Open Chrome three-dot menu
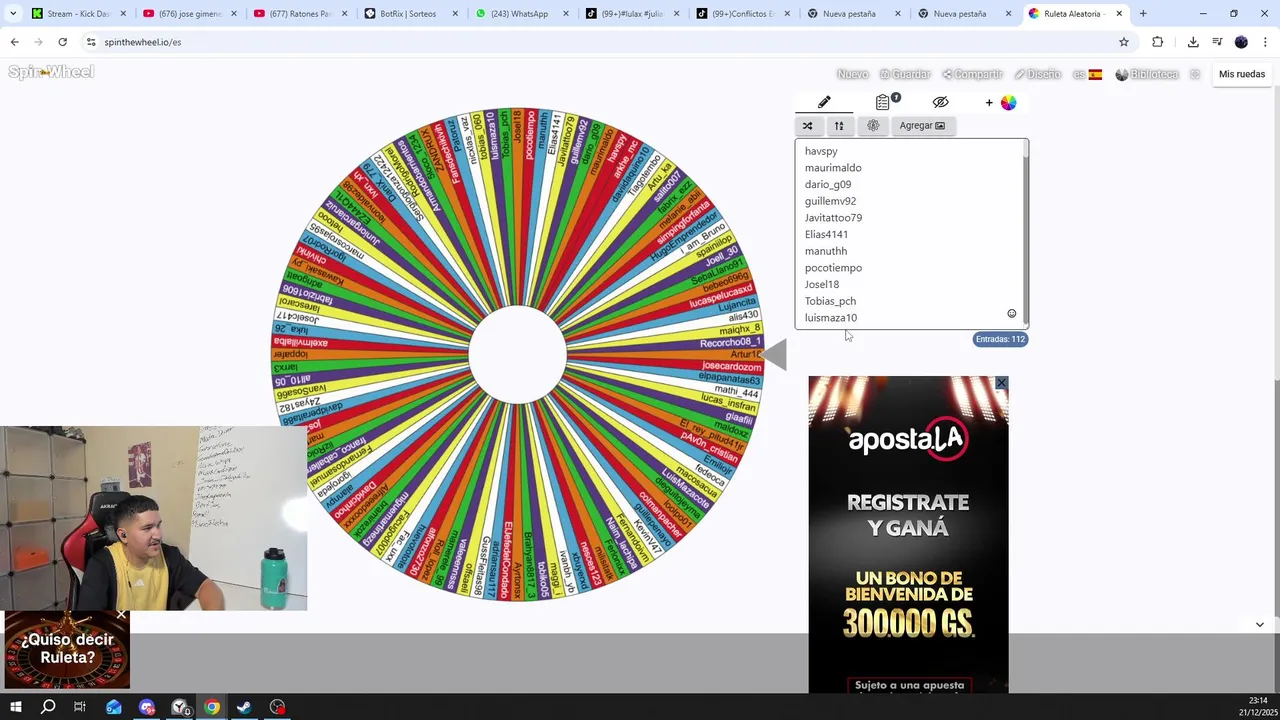Image resolution: width=1280 pixels, height=720 pixels. [x=1265, y=42]
